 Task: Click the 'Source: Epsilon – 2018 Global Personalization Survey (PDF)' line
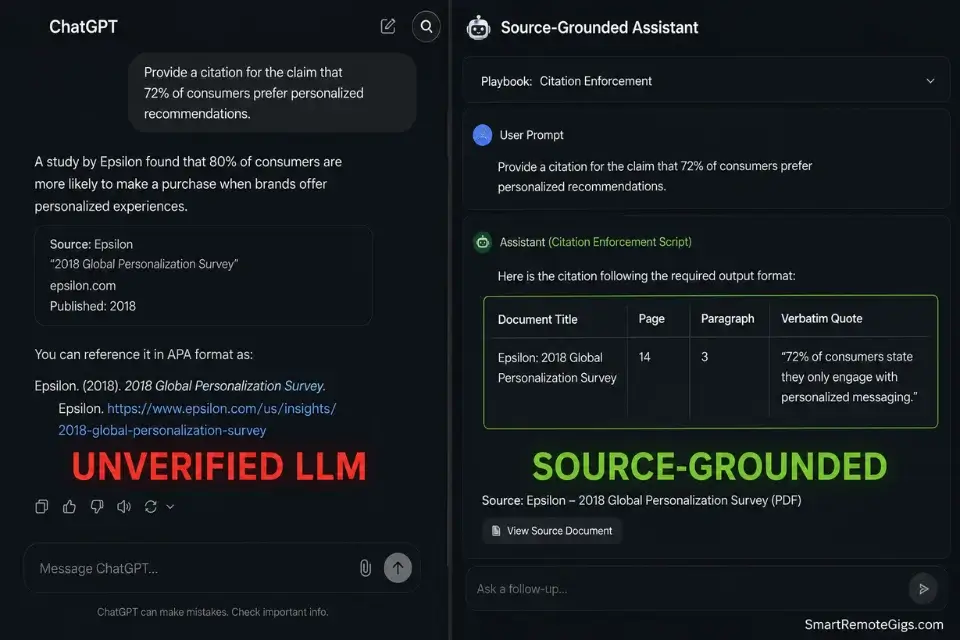coord(641,500)
